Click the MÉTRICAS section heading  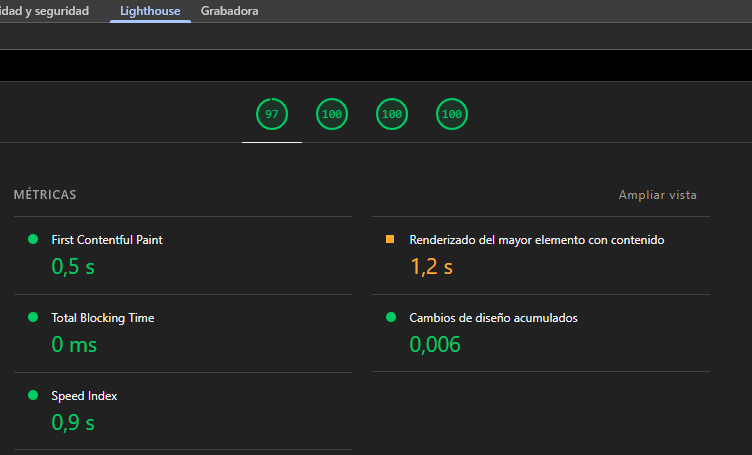point(45,195)
